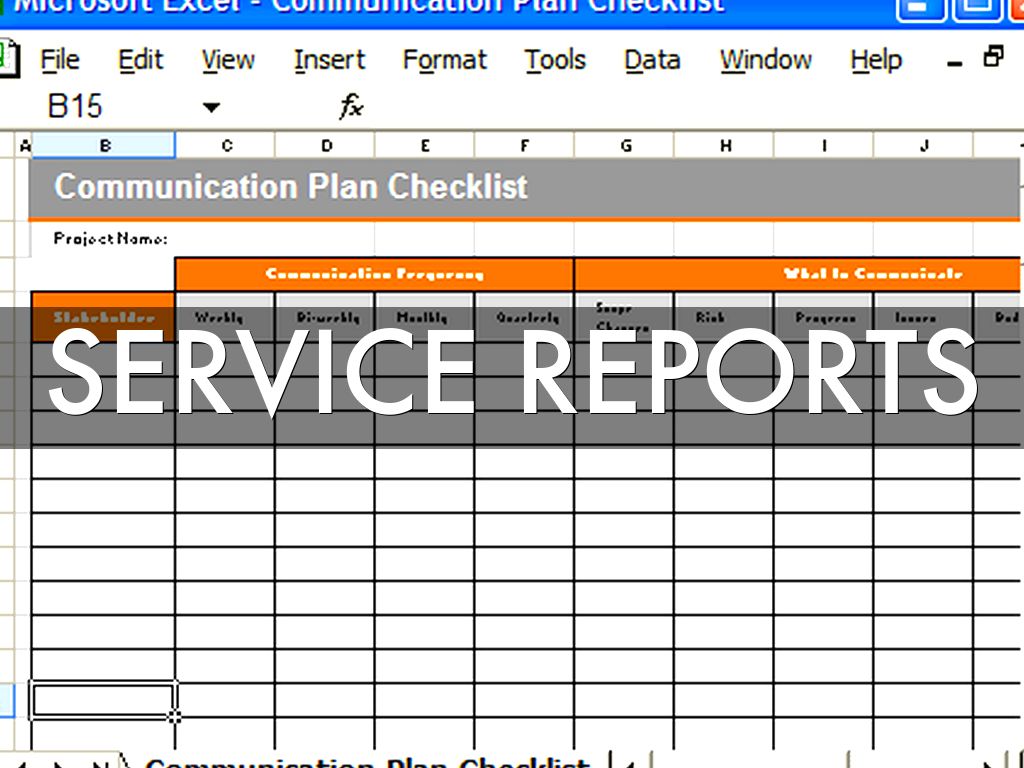Click the Excel workbook icon beside File
Screen dimensions: 1024x768
tap(8, 58)
